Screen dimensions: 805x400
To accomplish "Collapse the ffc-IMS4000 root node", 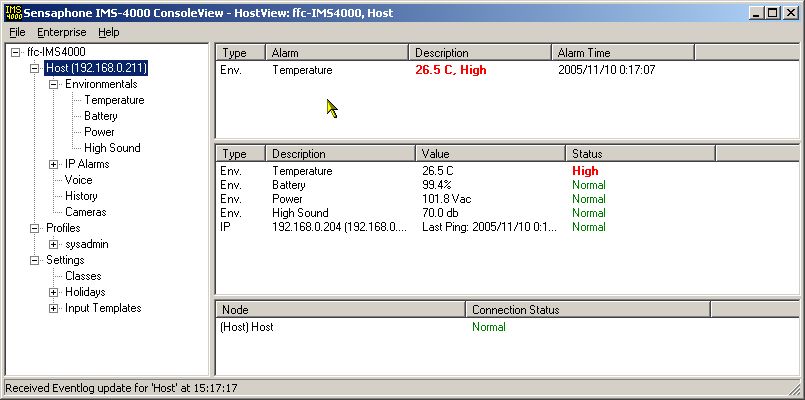I will click(15, 52).
